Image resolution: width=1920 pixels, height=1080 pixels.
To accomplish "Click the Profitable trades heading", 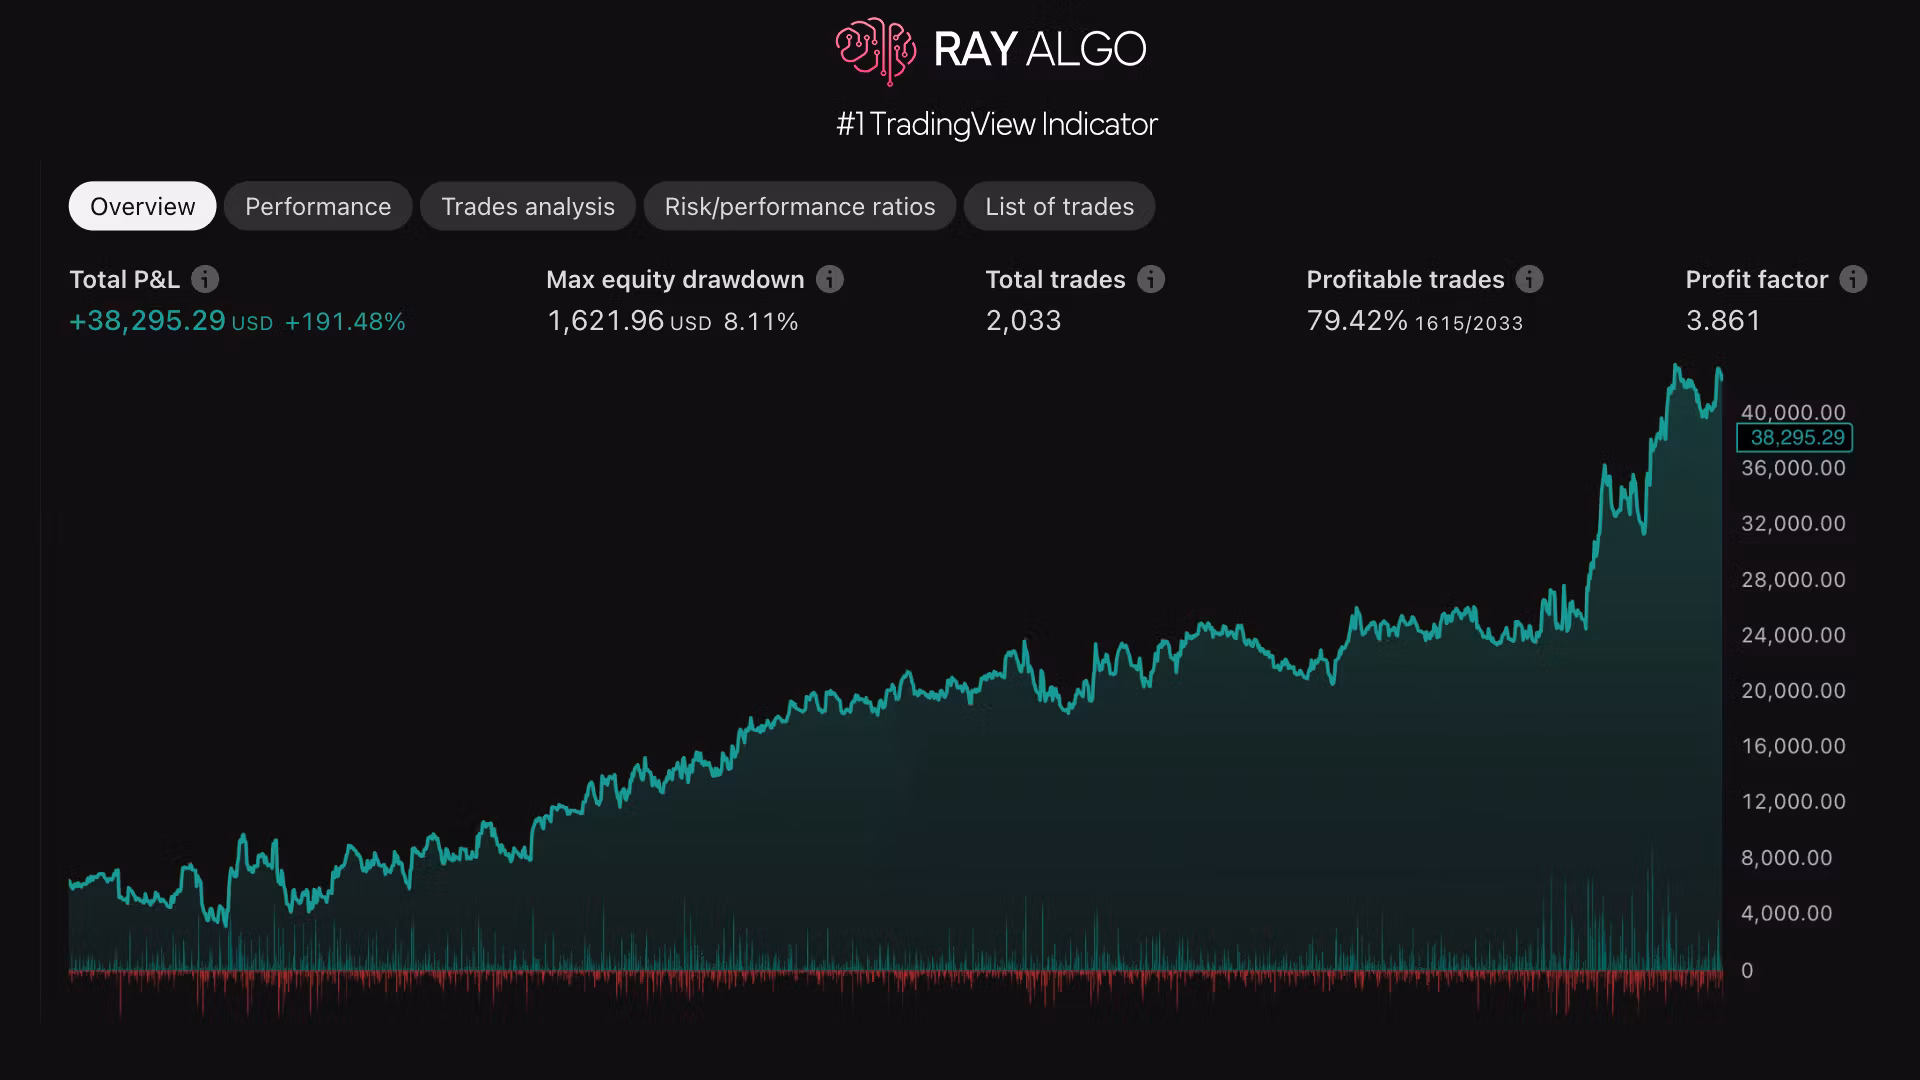I will [1405, 280].
